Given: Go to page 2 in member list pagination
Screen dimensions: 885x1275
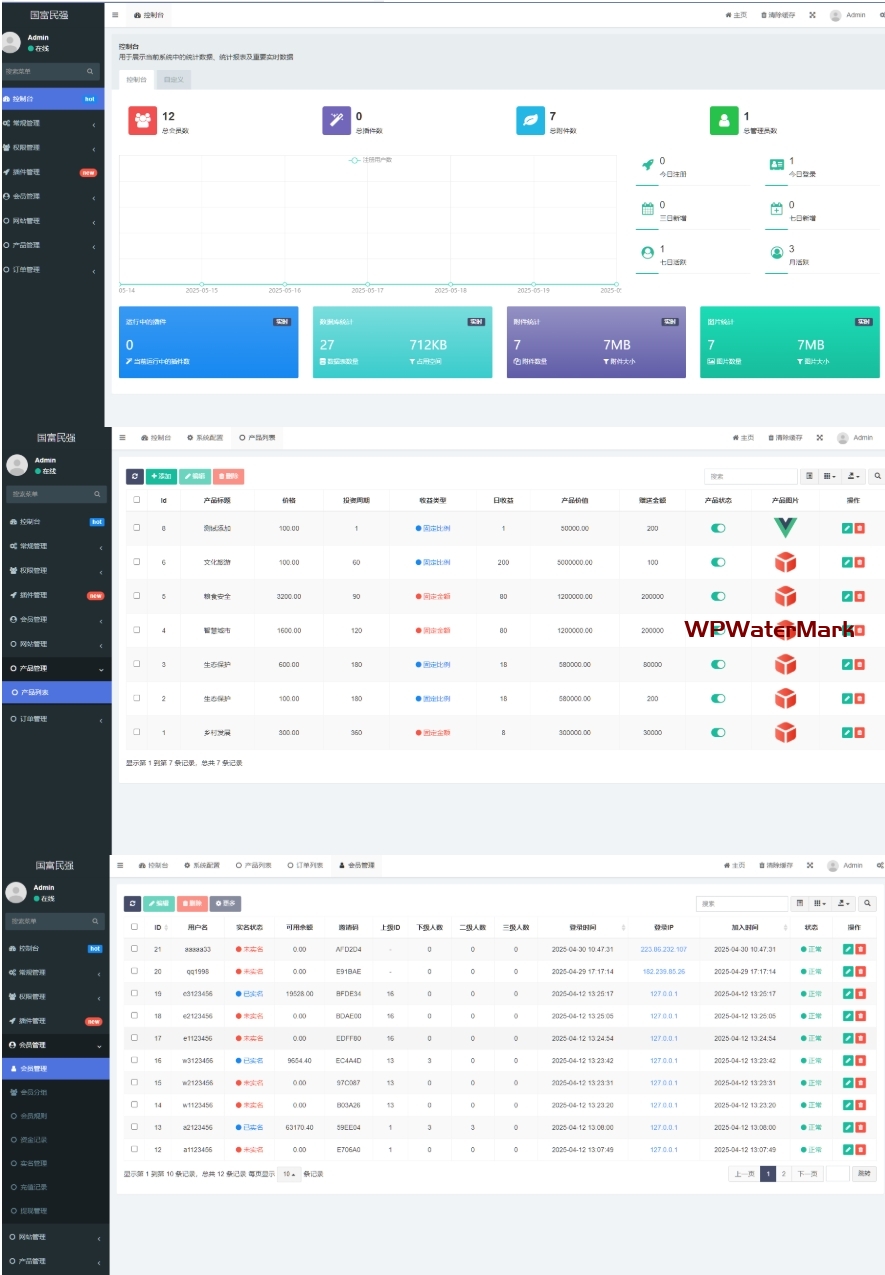Looking at the screenshot, I should tap(783, 1174).
